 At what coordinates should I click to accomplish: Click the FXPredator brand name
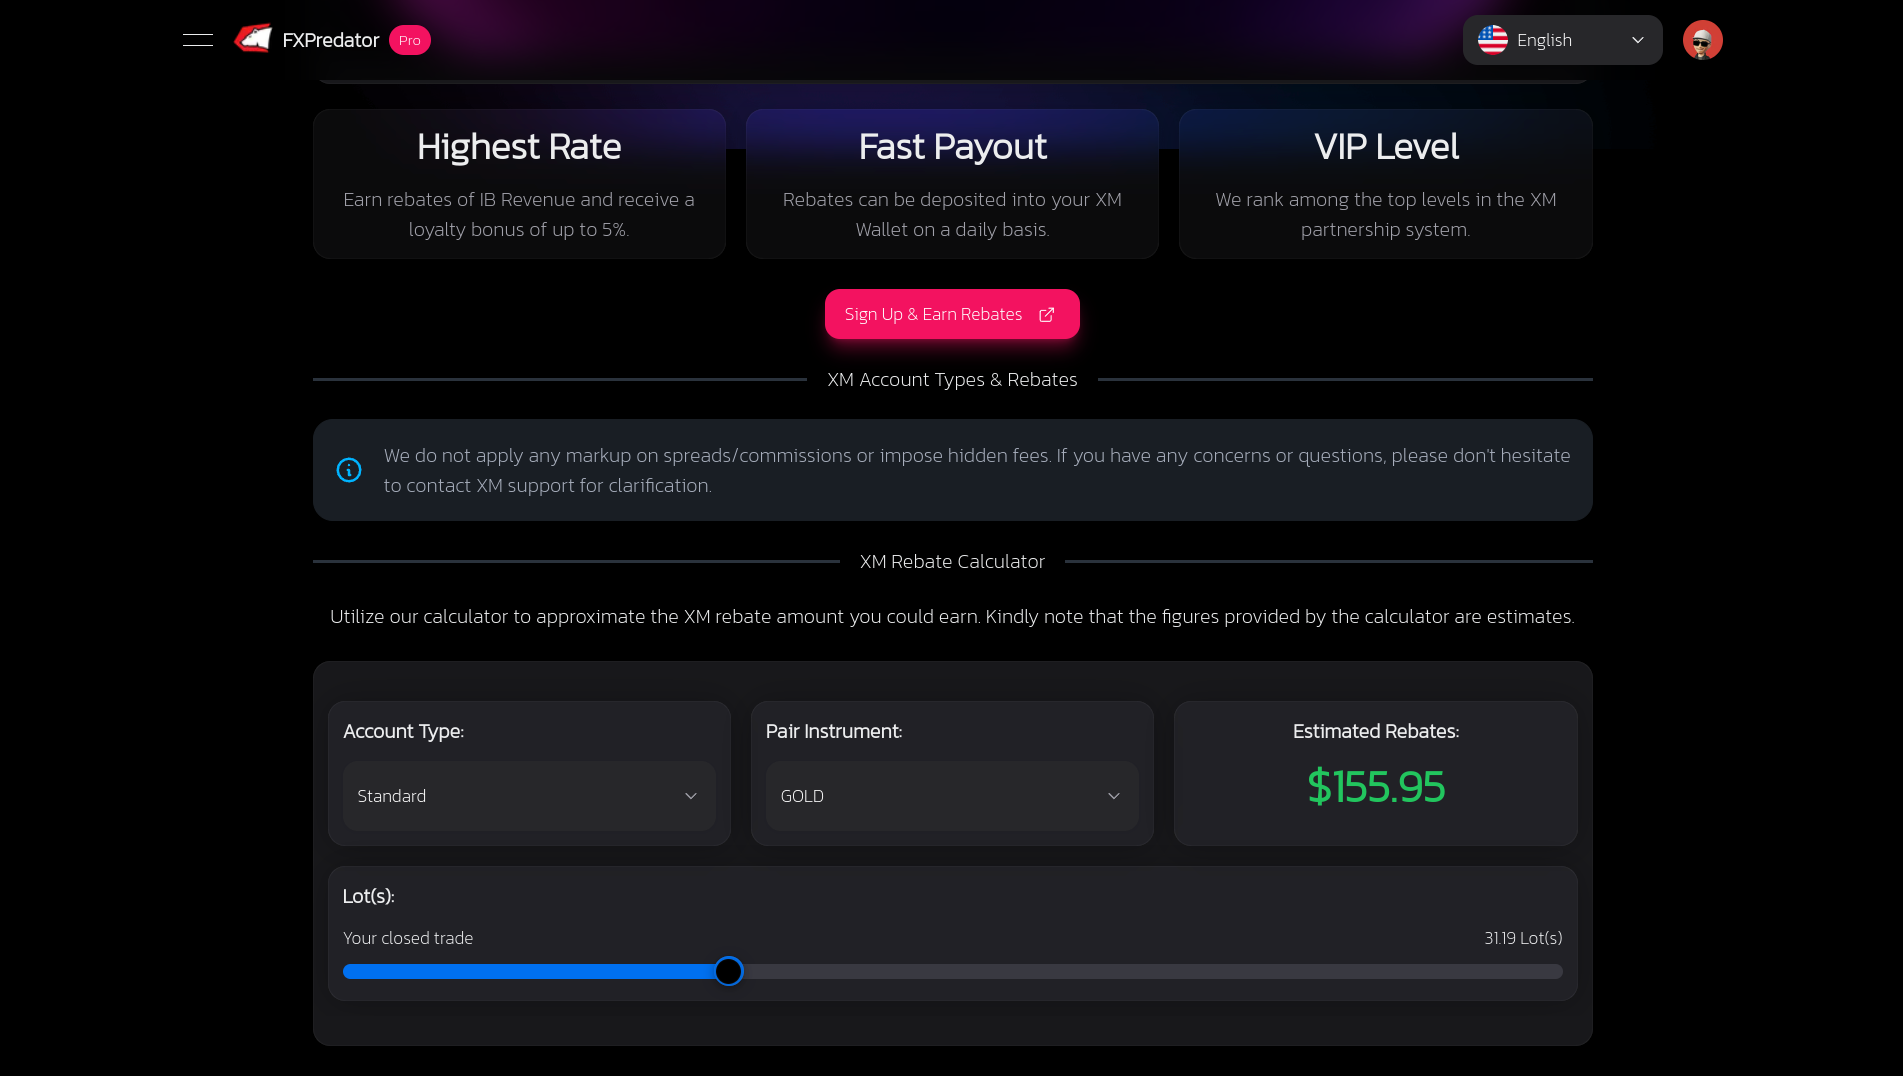(330, 40)
